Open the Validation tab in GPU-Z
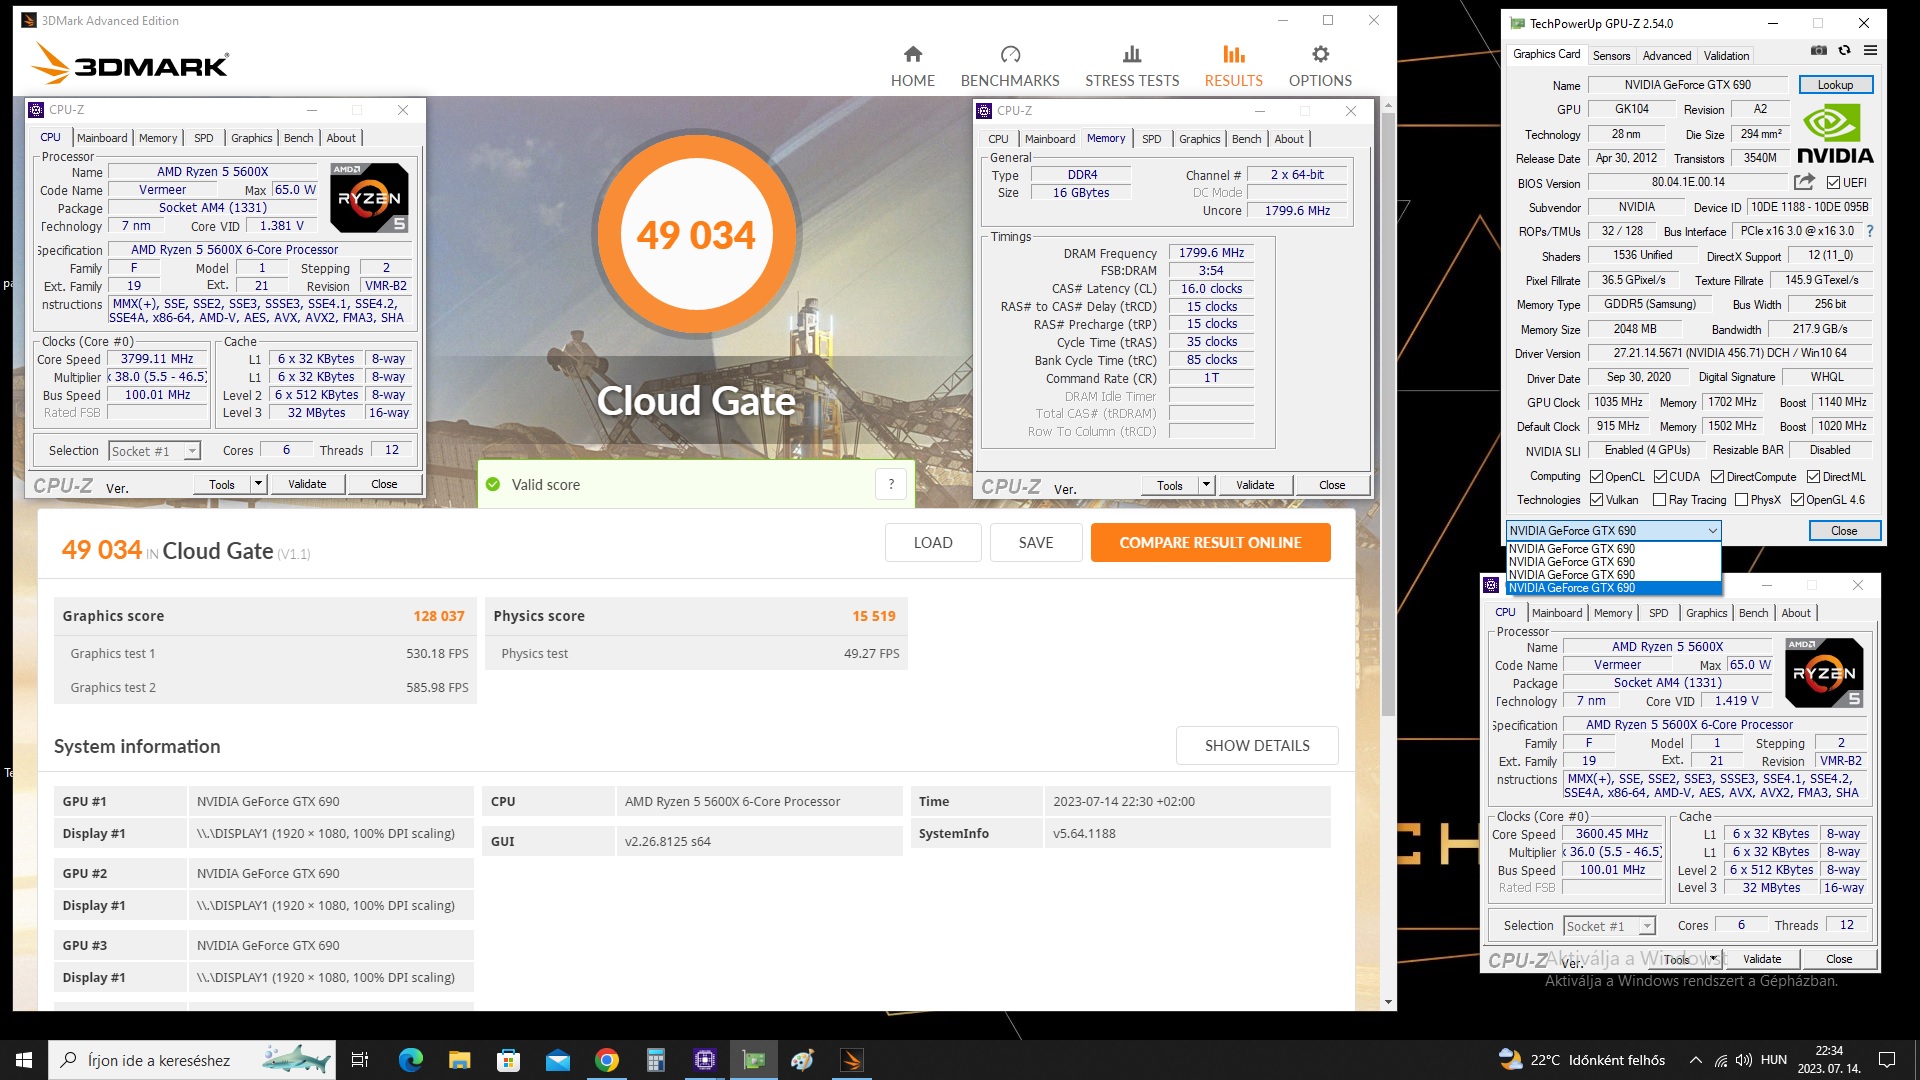 point(1727,56)
